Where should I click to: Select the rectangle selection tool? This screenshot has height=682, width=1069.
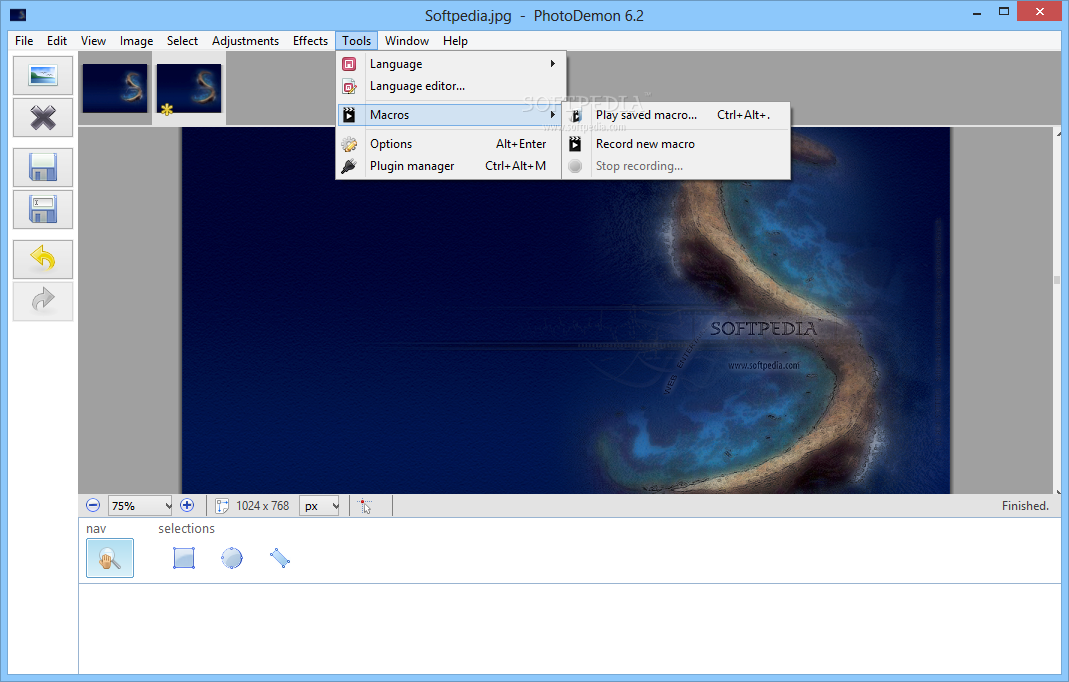click(184, 558)
